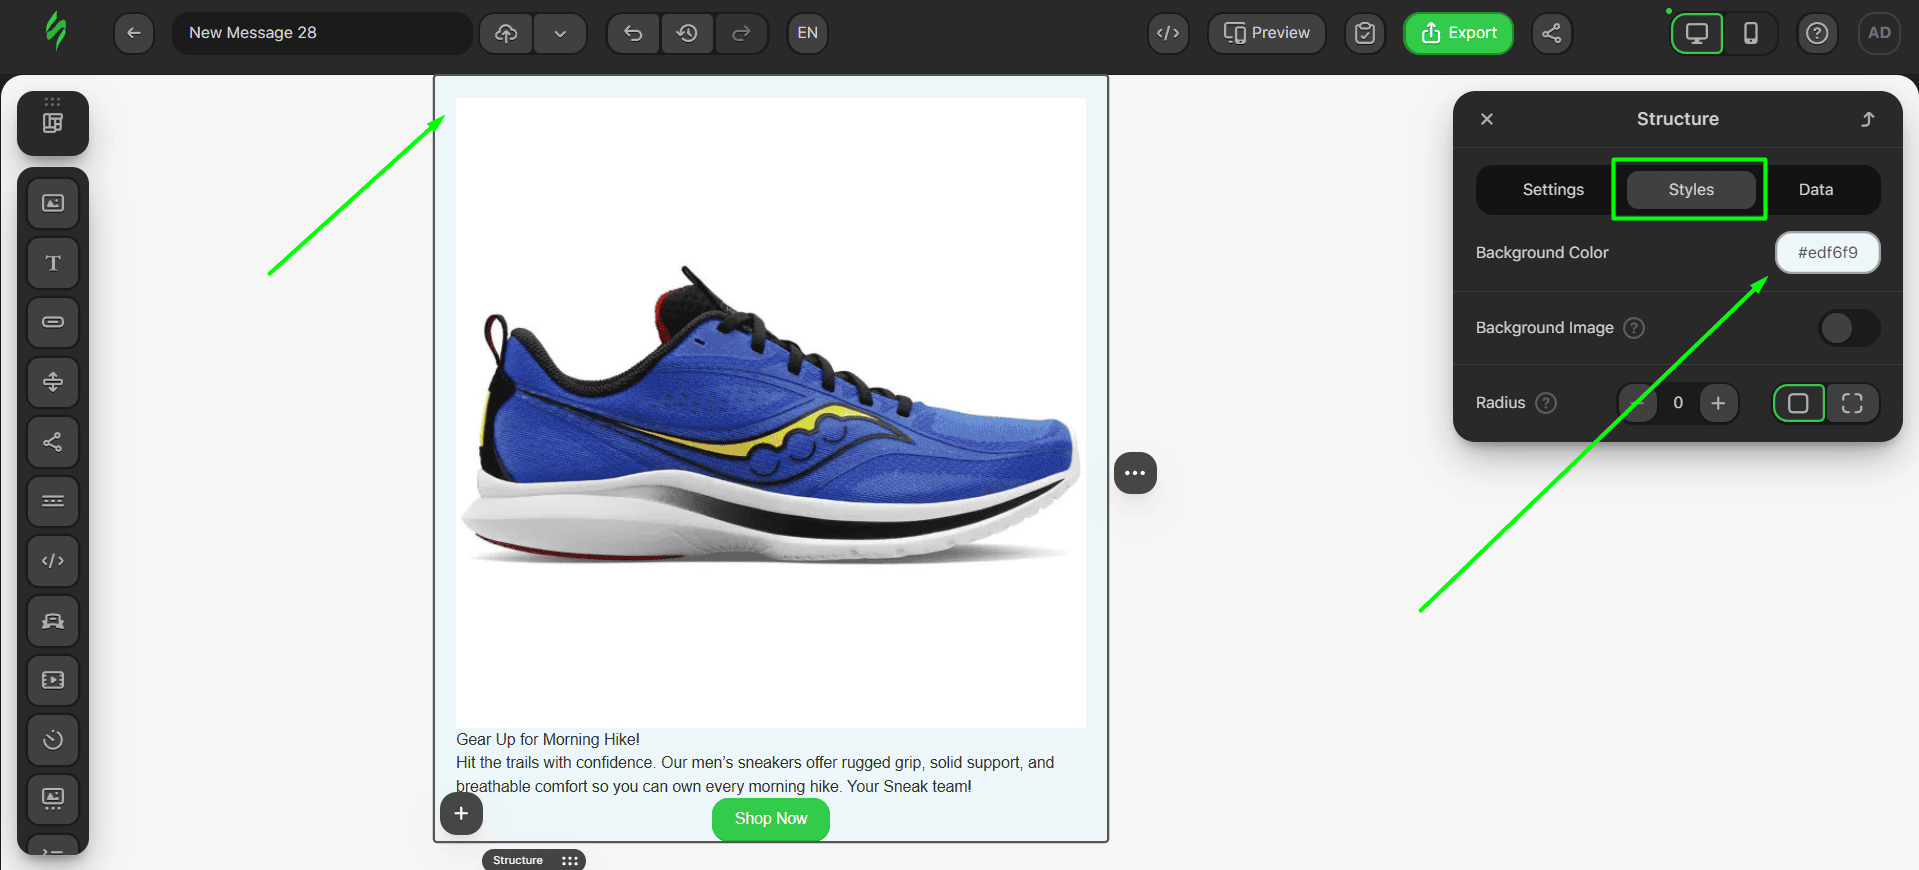Click the plus add structure button
The height and width of the screenshot is (870, 1919).
coord(461,813)
